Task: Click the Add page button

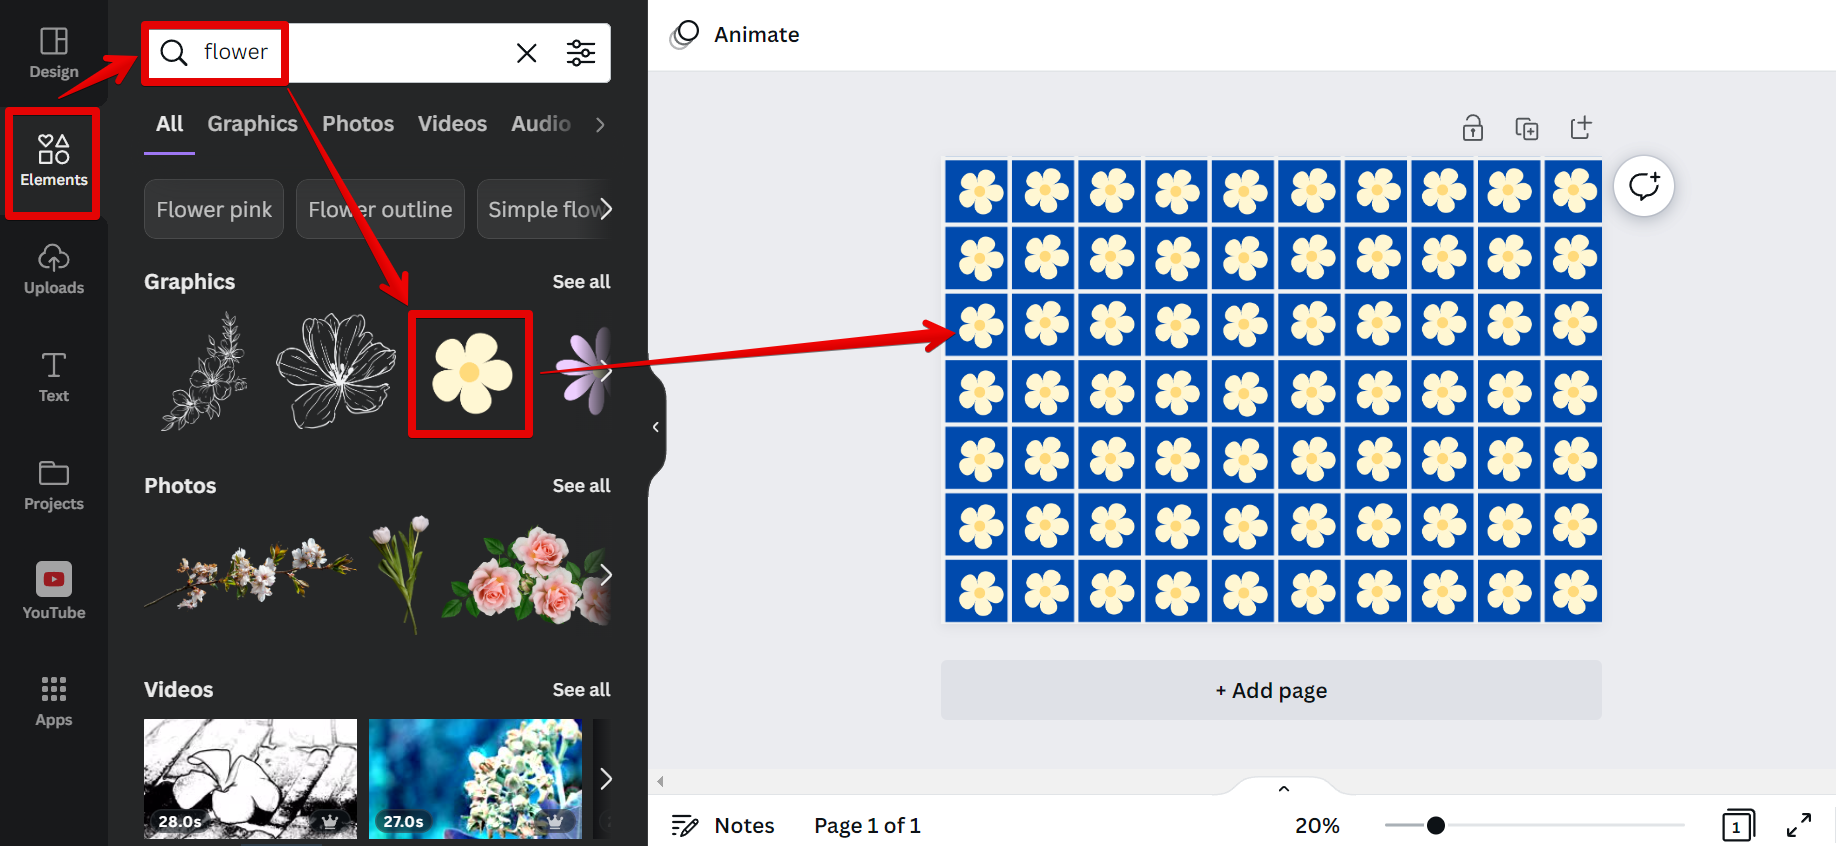Action: point(1271,690)
